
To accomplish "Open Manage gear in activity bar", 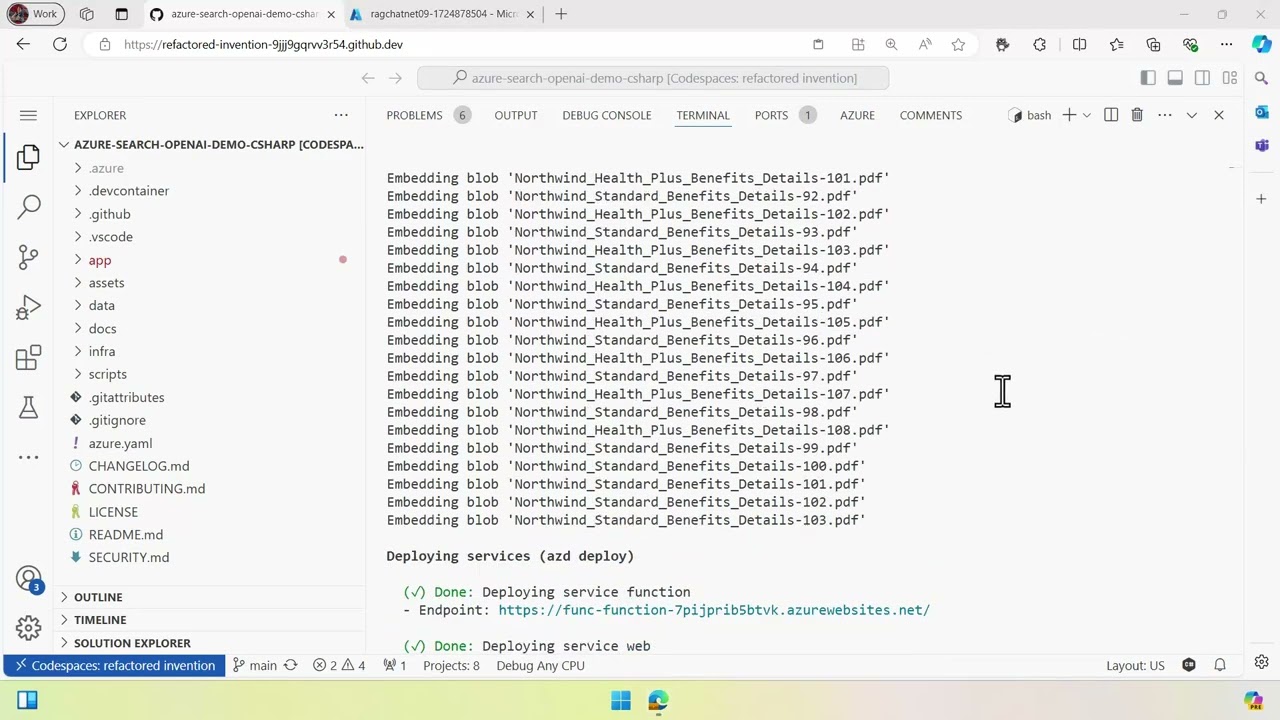I will 28,628.
